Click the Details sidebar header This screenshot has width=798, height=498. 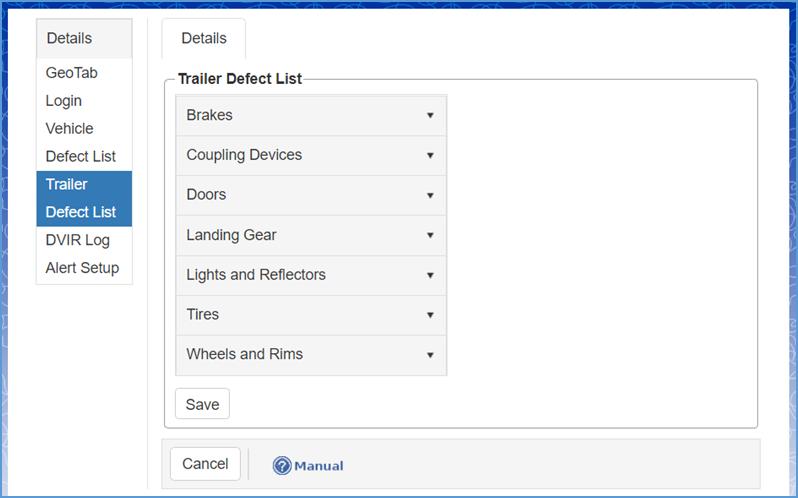69,39
